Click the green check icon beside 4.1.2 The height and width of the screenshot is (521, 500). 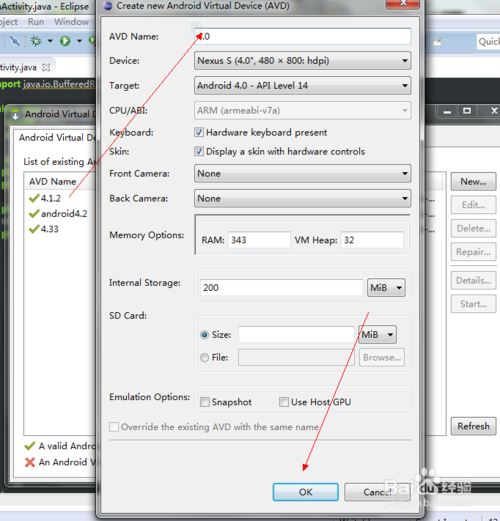[34, 198]
